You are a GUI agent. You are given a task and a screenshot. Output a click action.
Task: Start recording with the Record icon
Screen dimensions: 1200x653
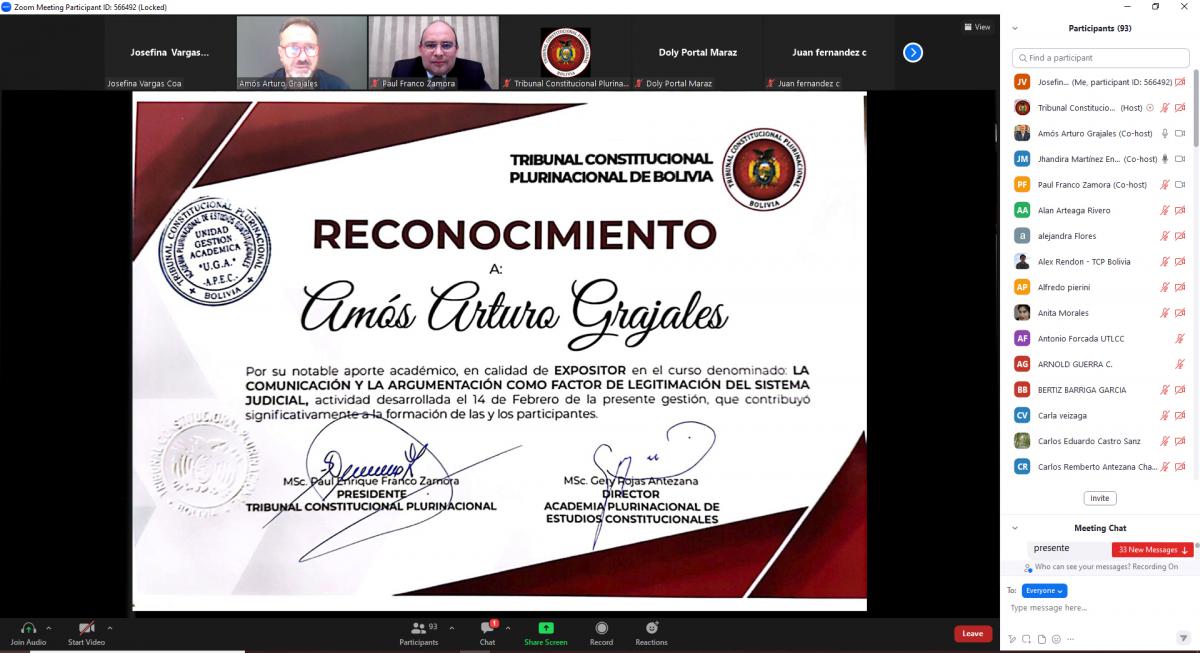(x=601, y=628)
